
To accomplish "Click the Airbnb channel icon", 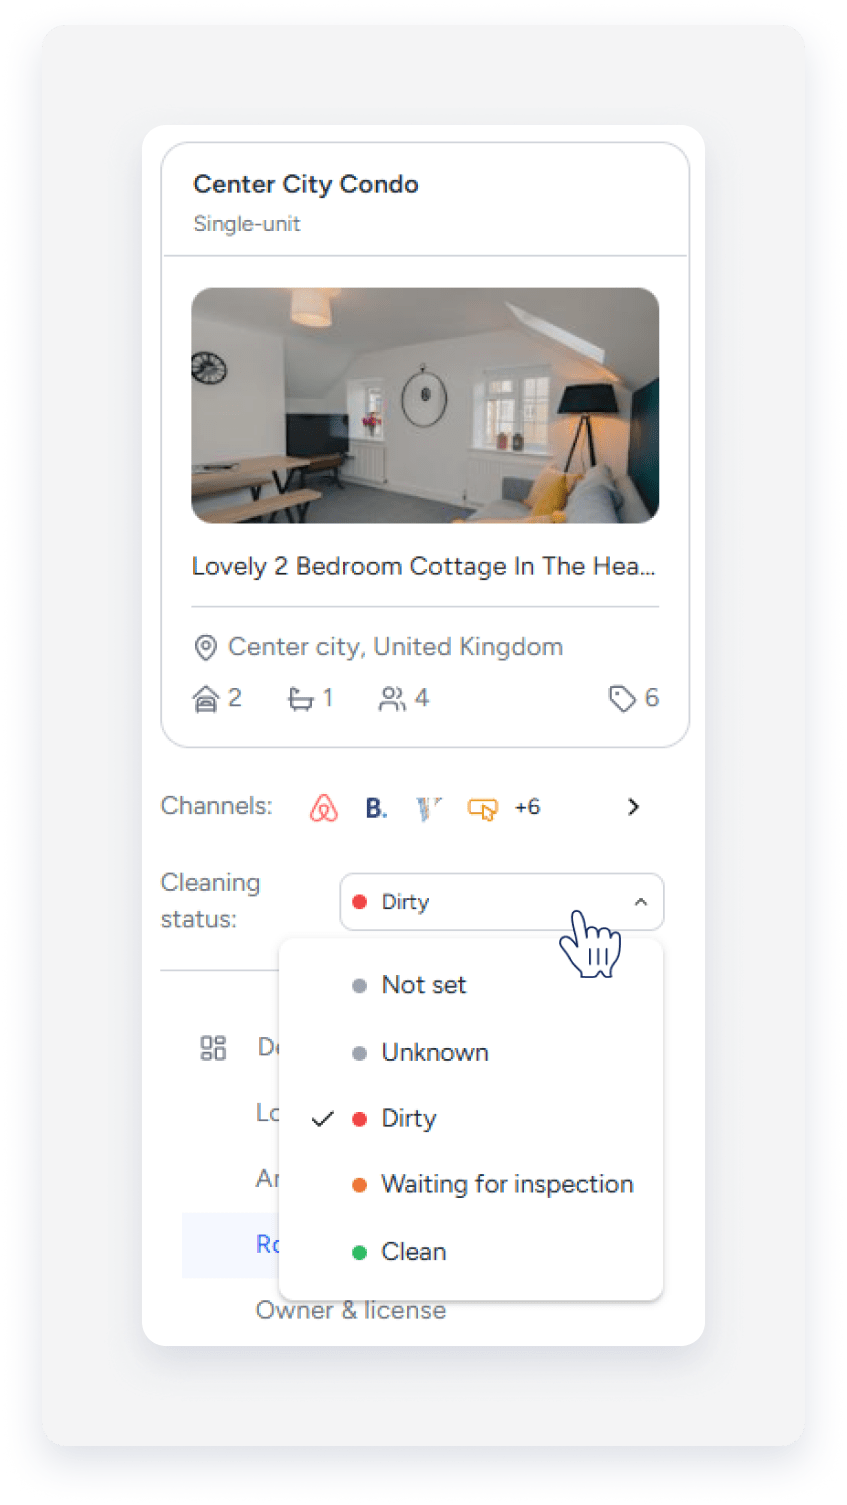I will (x=323, y=807).
